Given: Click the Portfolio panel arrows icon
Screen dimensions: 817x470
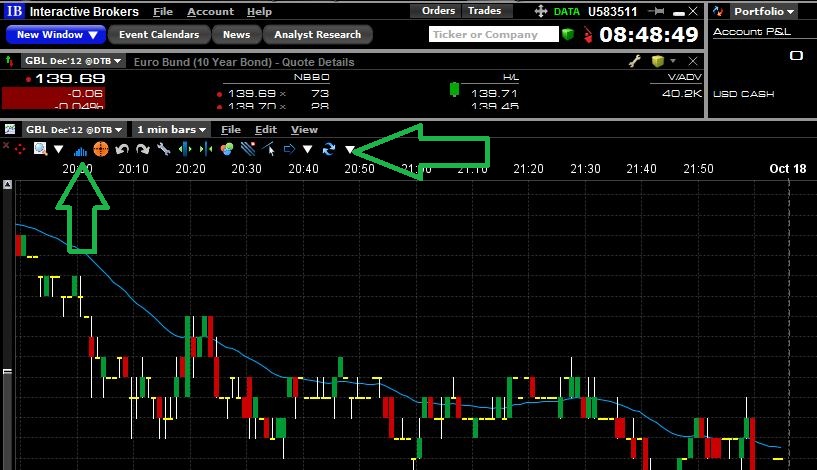Looking at the screenshot, I should pos(719,11).
